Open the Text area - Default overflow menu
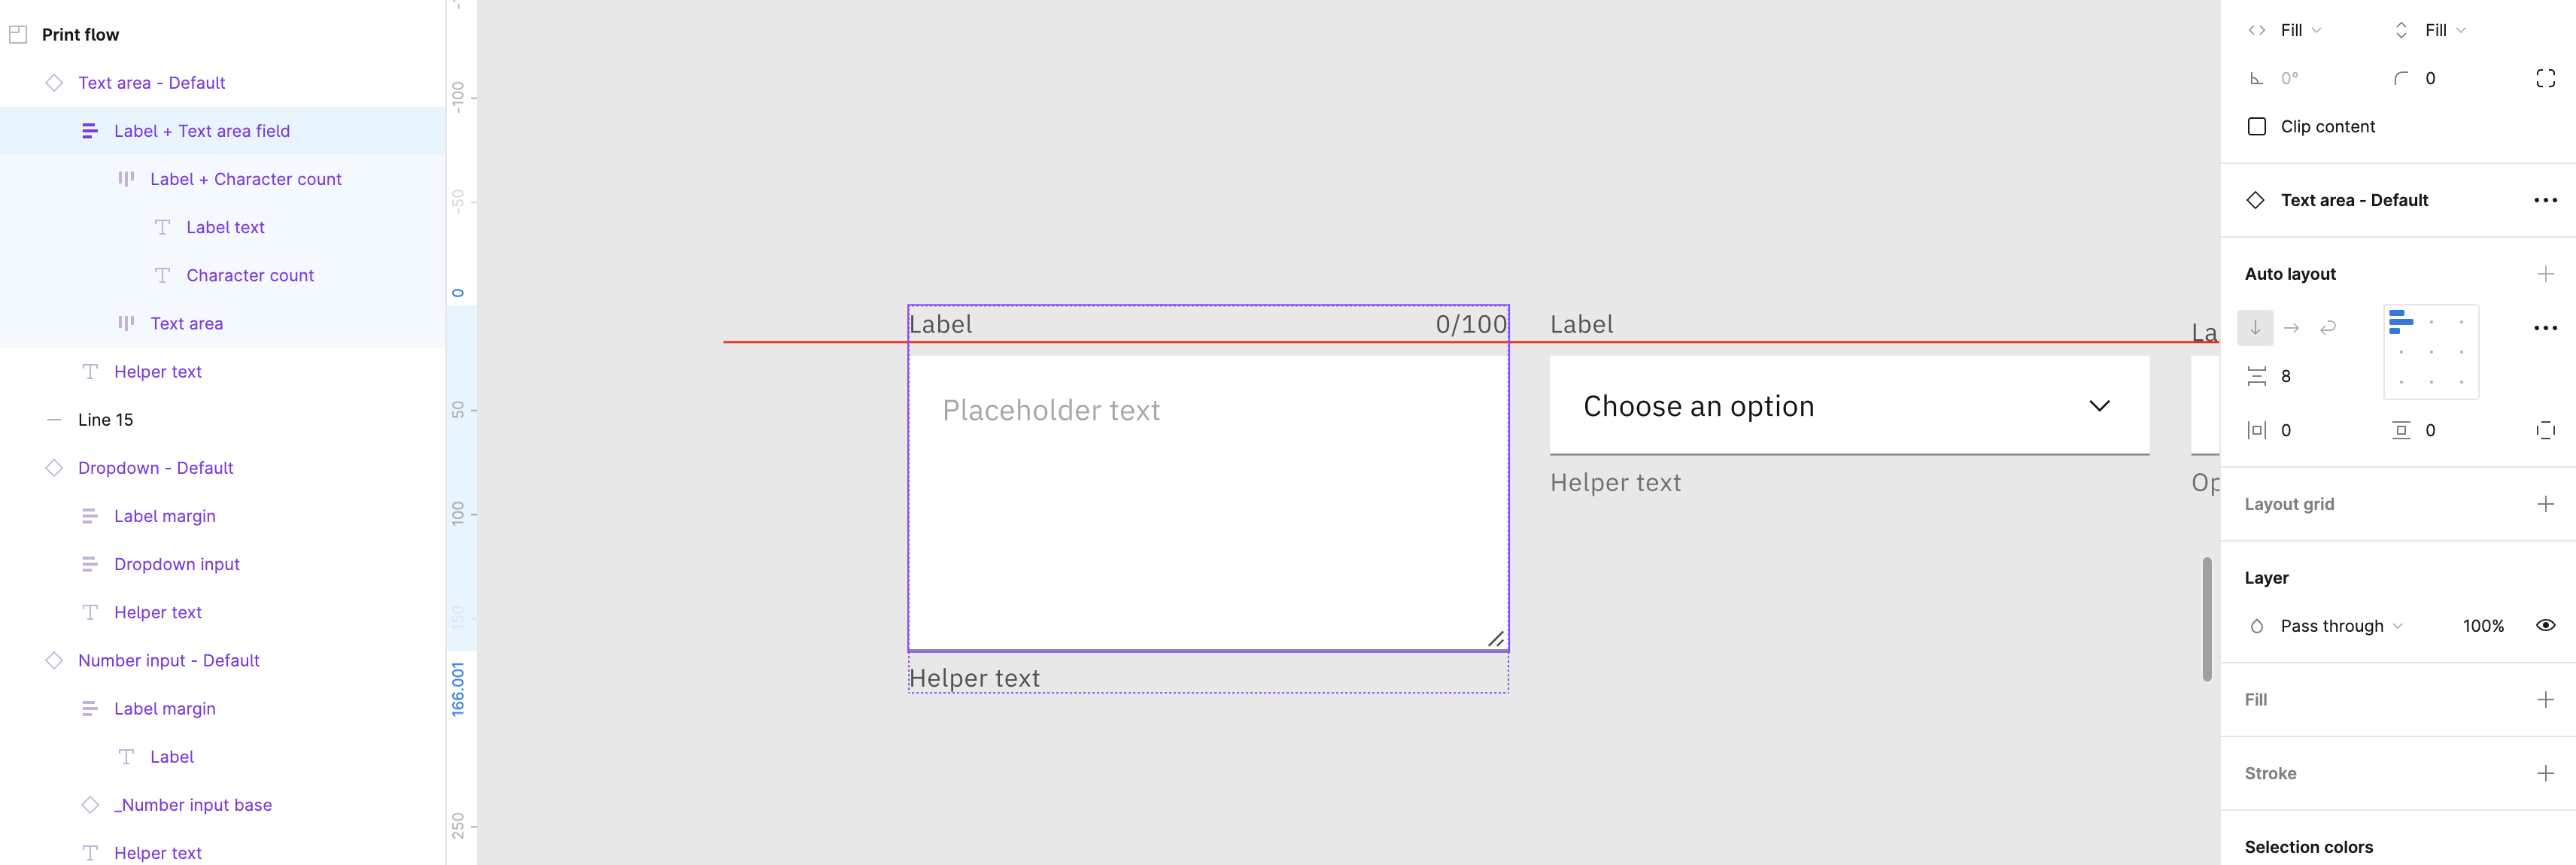The image size is (2576, 865). click(x=2545, y=199)
